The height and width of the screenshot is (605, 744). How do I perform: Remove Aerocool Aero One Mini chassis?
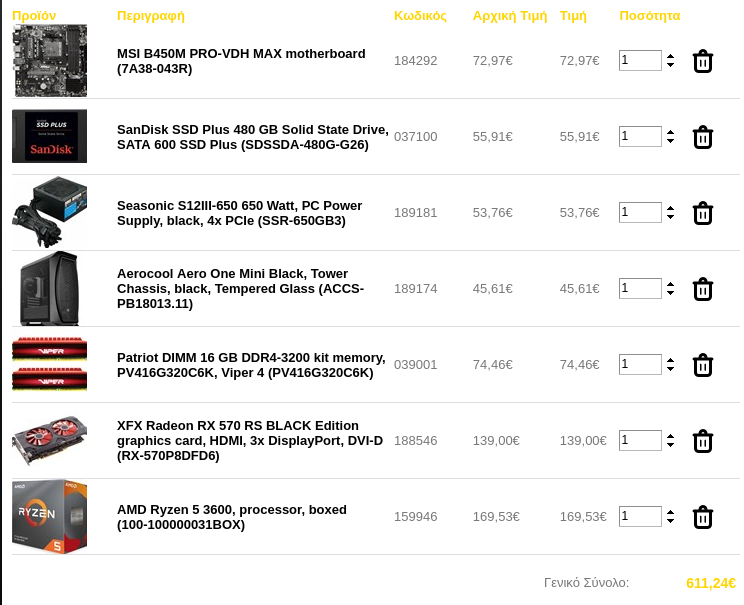703,289
